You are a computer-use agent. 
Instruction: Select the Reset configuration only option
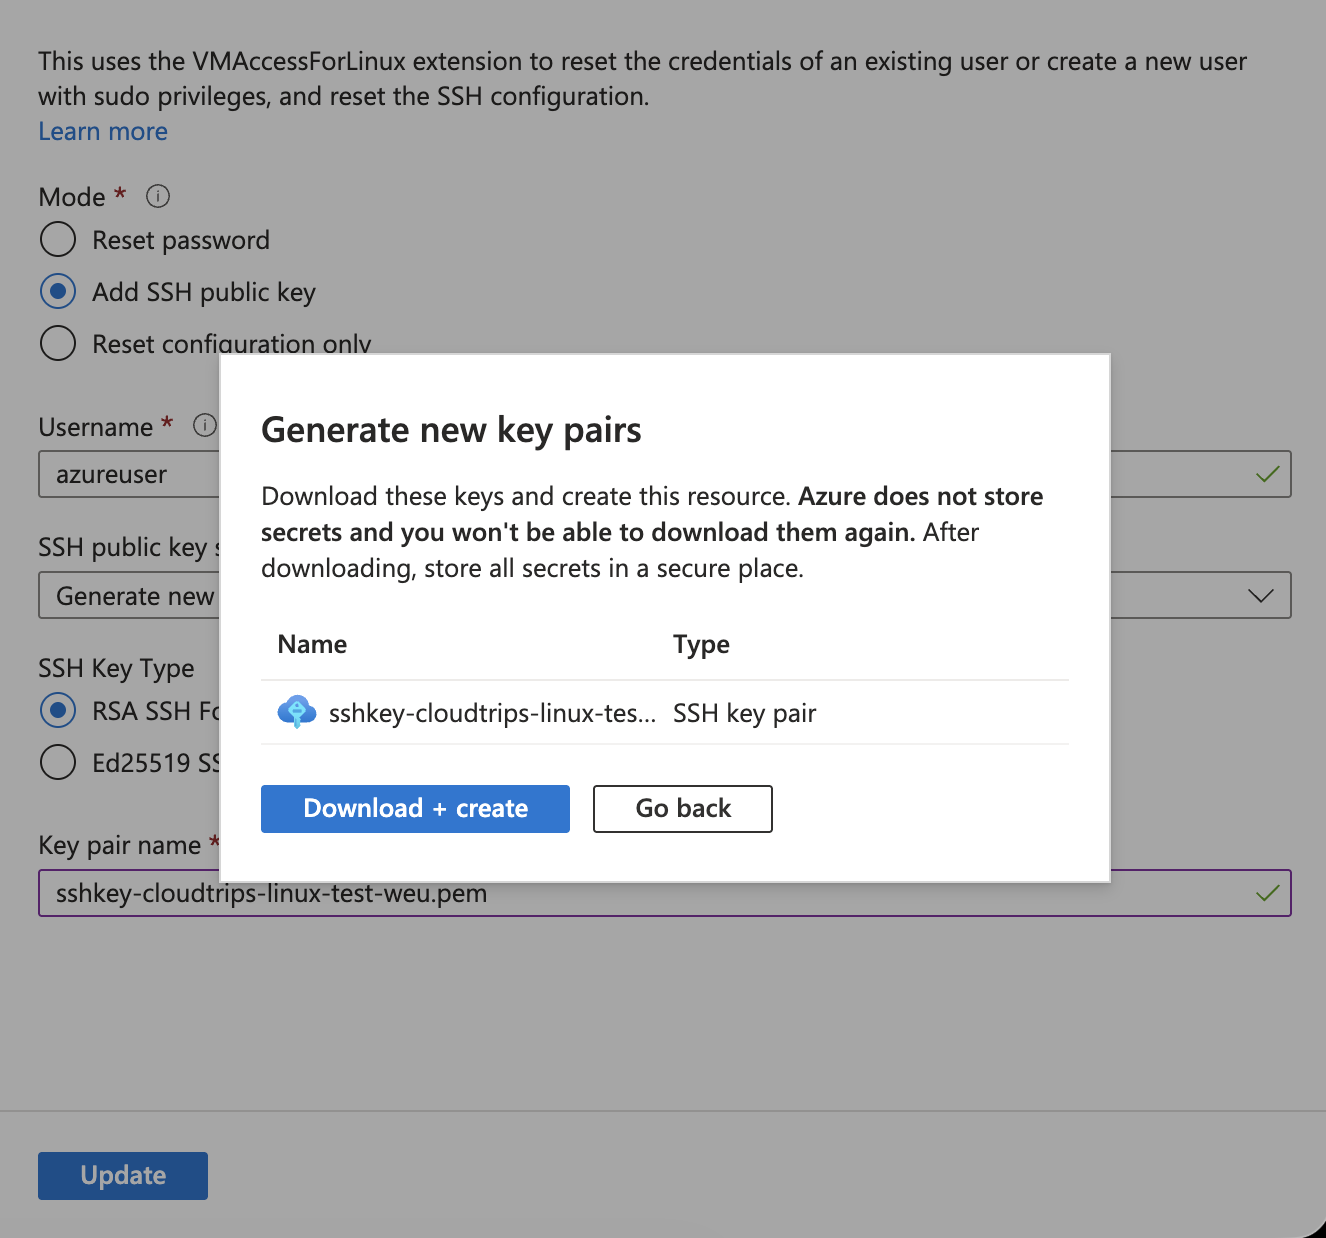pos(58,343)
